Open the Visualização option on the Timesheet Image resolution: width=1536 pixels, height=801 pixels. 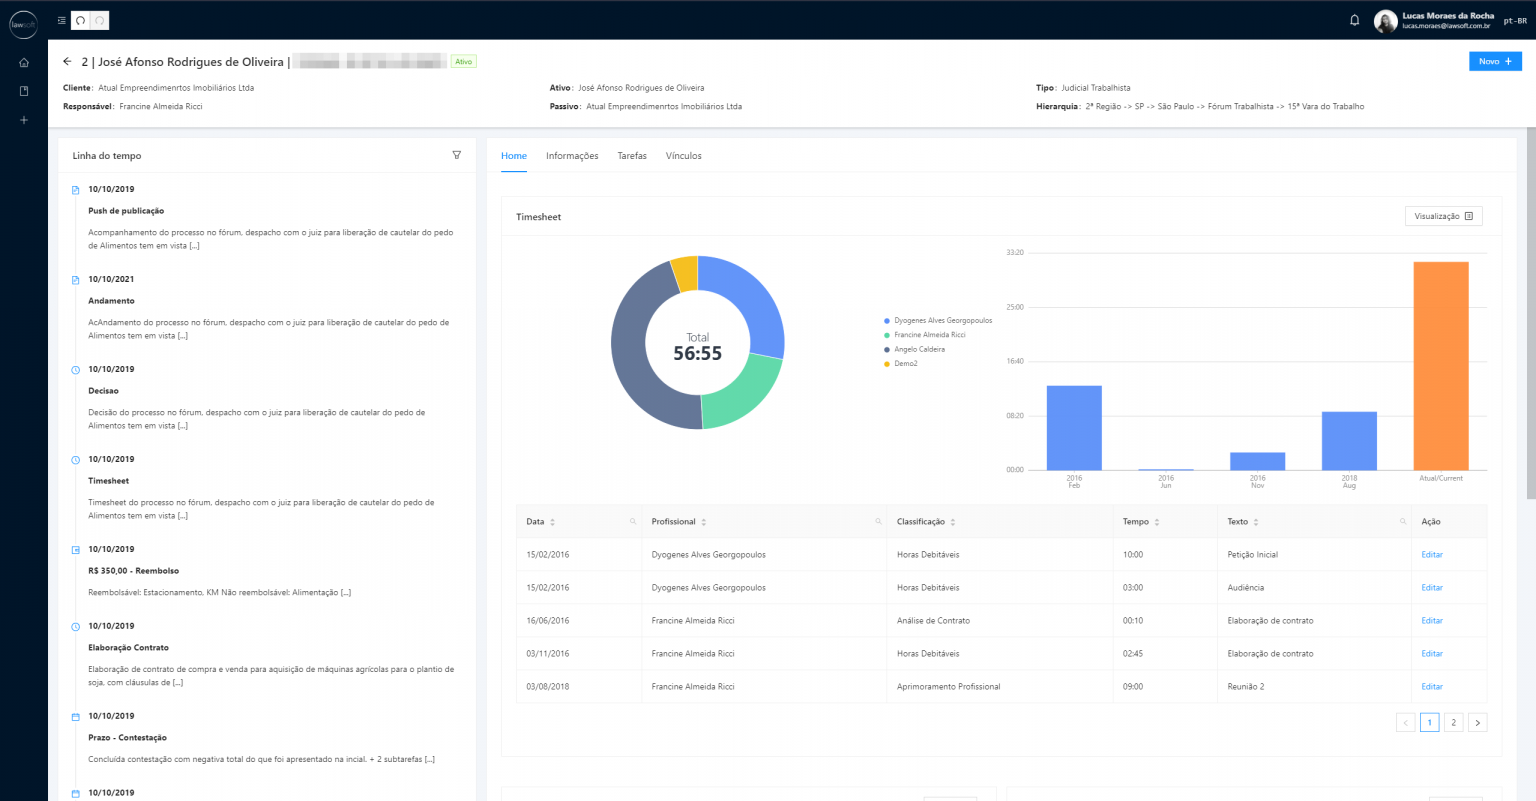pos(1443,215)
